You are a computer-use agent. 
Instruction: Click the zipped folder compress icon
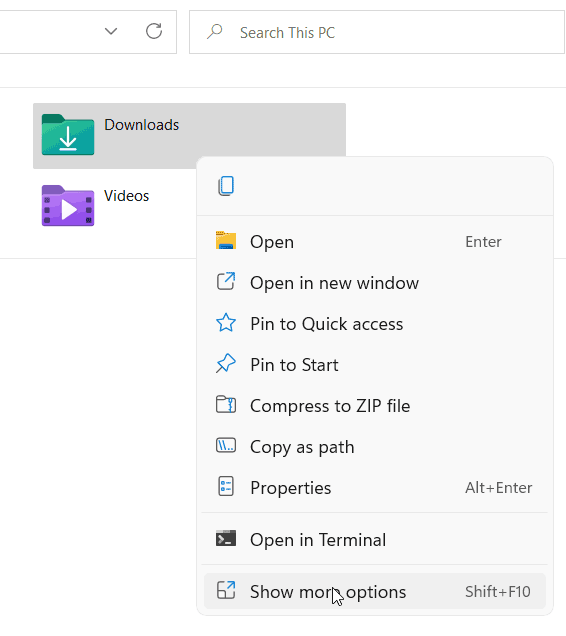tap(226, 405)
